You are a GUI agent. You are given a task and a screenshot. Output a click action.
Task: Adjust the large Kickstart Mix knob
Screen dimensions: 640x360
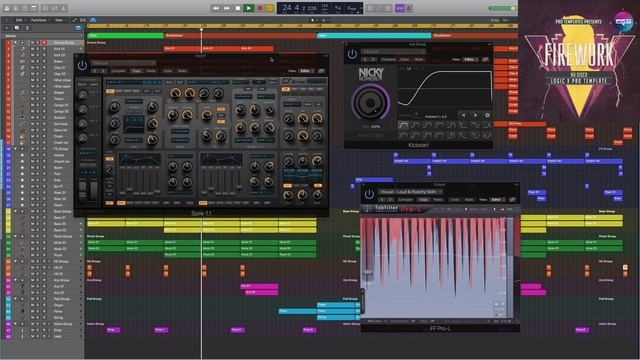click(370, 103)
